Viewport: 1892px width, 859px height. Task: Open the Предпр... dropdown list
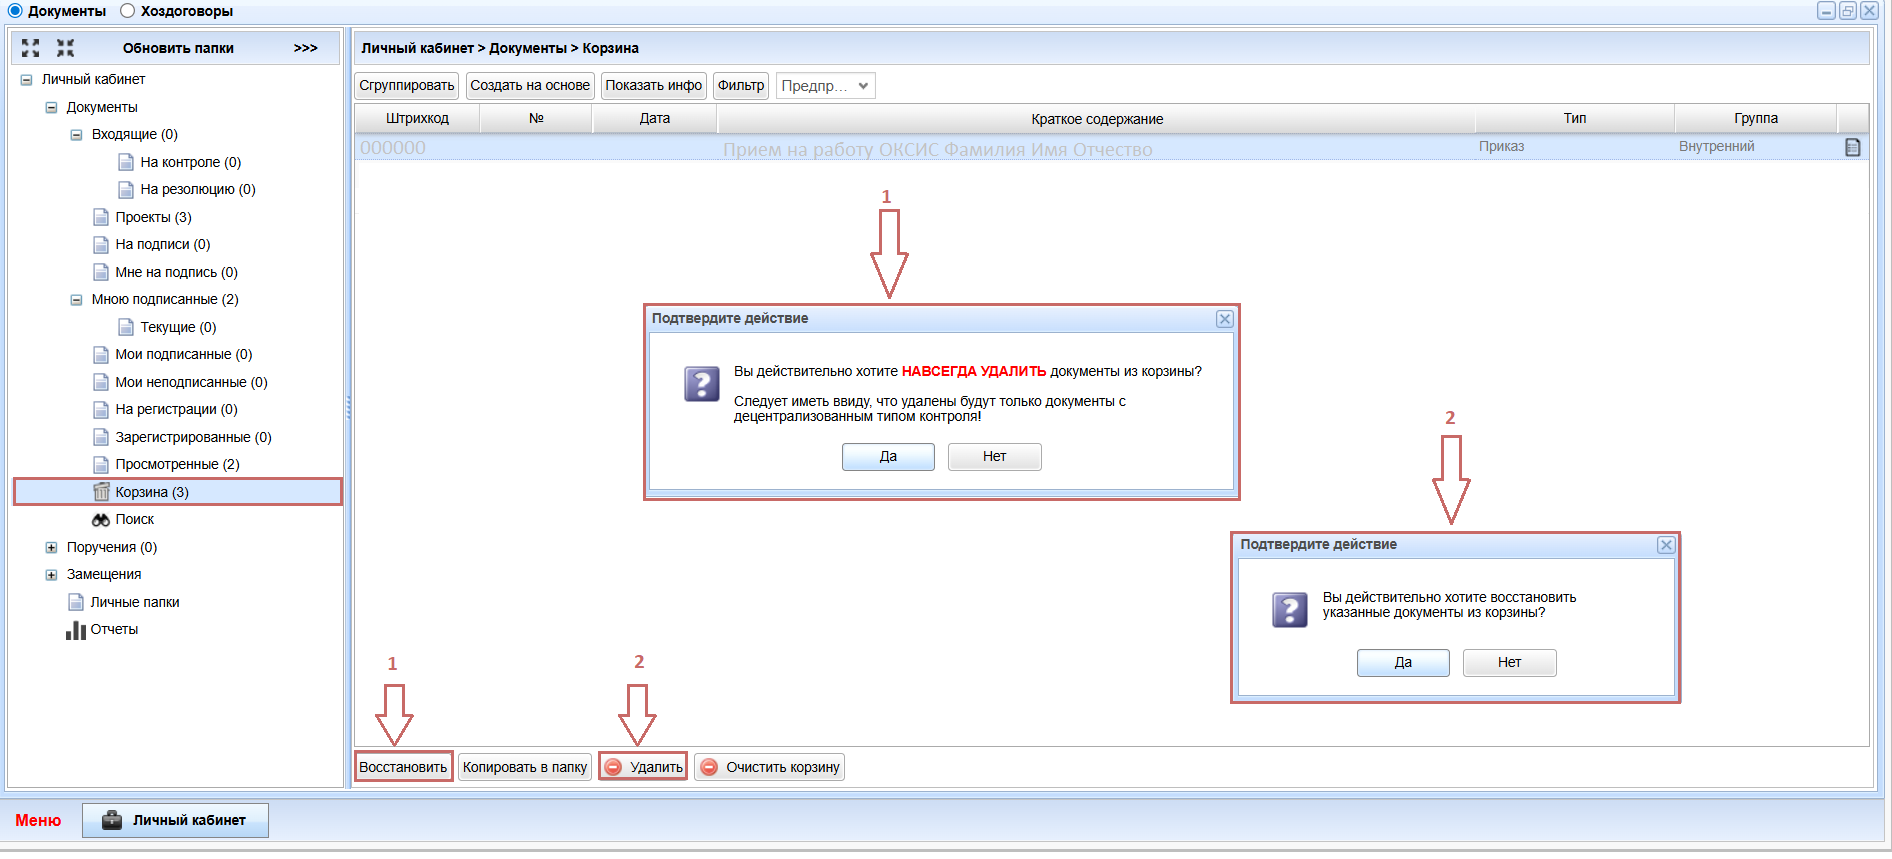pos(826,86)
